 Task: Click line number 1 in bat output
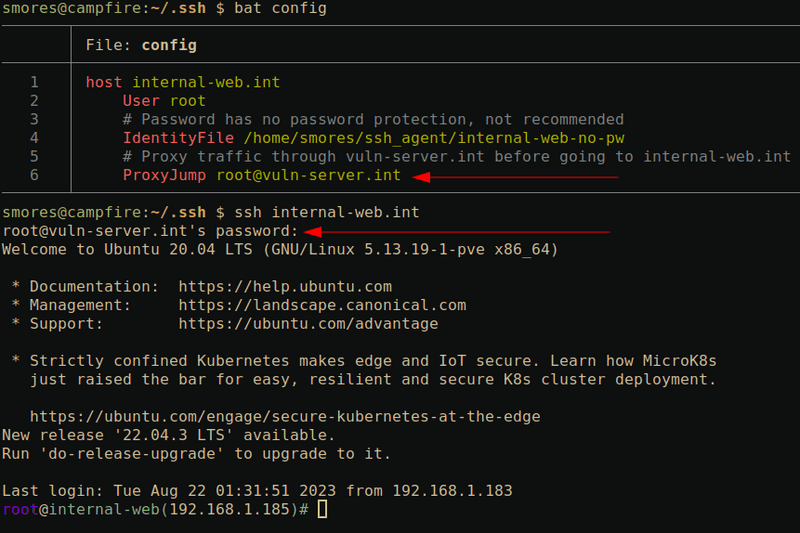pos(34,82)
